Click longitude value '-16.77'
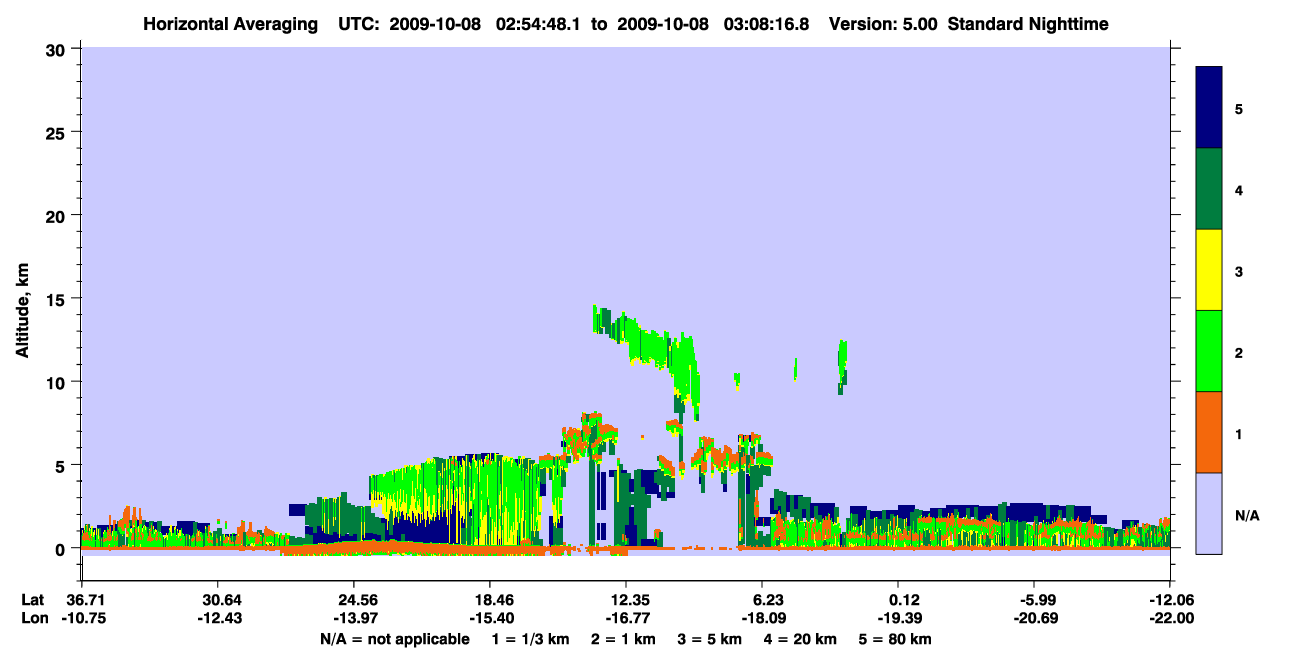Image resolution: width=1300 pixels, height=667 pixels. point(626,618)
